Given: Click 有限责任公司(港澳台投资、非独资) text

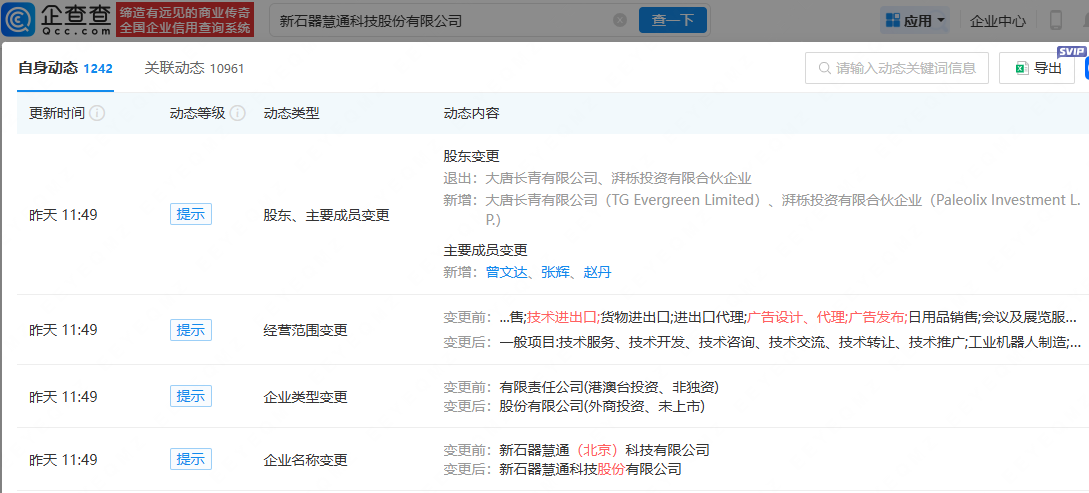Looking at the screenshot, I should pyautogui.click(x=609, y=387).
